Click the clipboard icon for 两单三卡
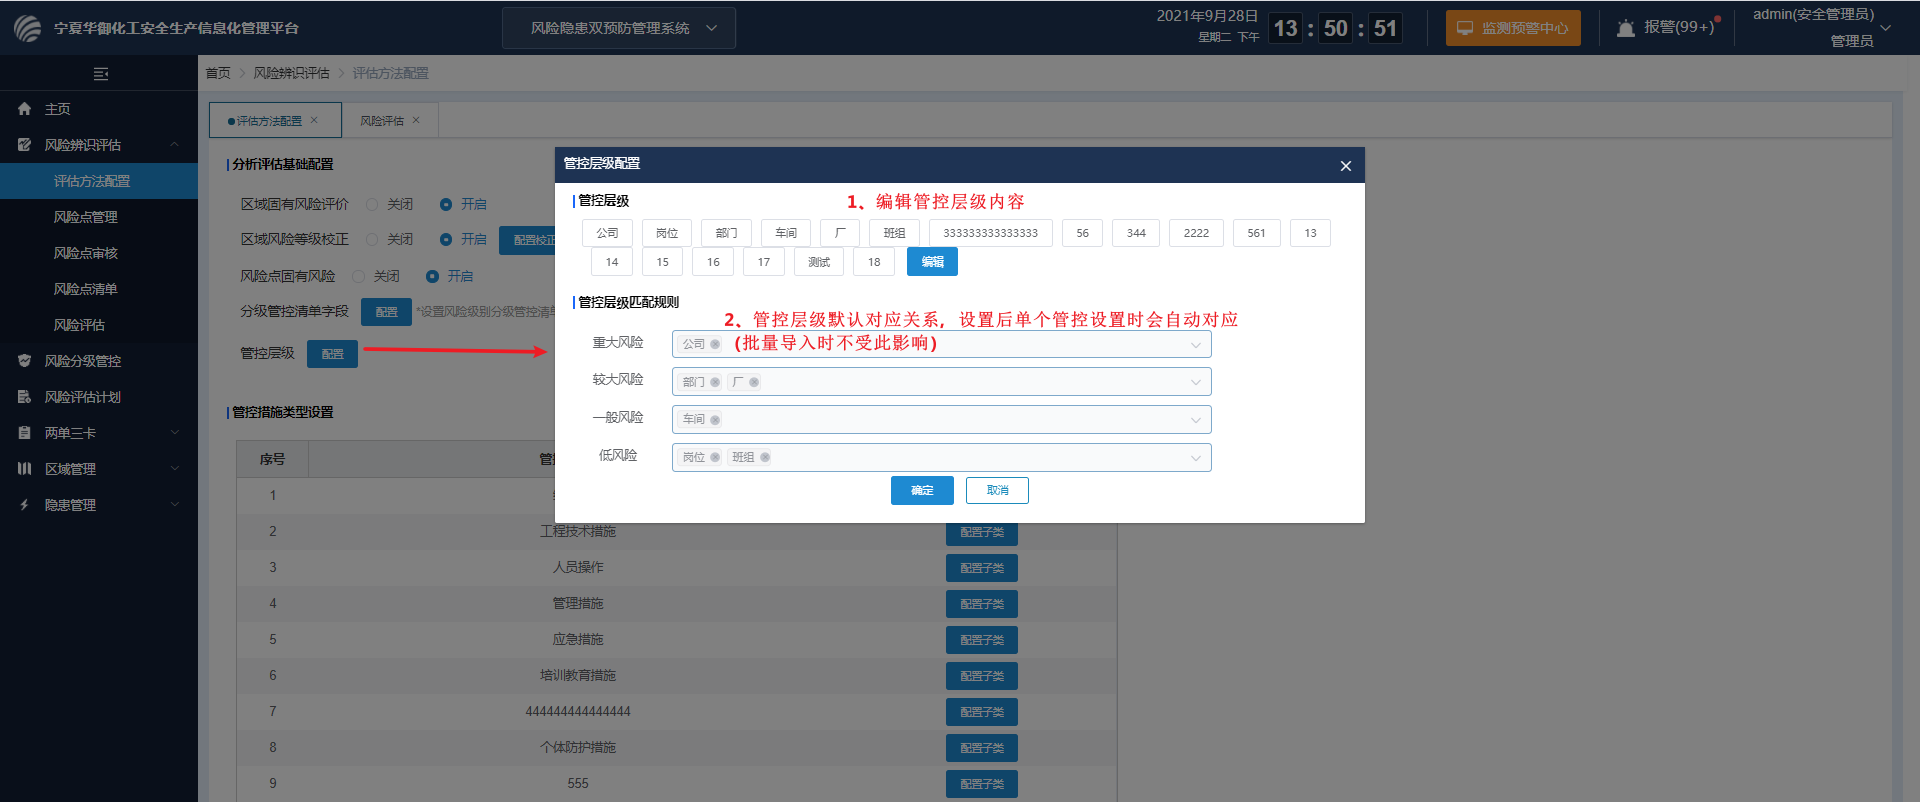This screenshot has width=1920, height=802. (x=24, y=433)
